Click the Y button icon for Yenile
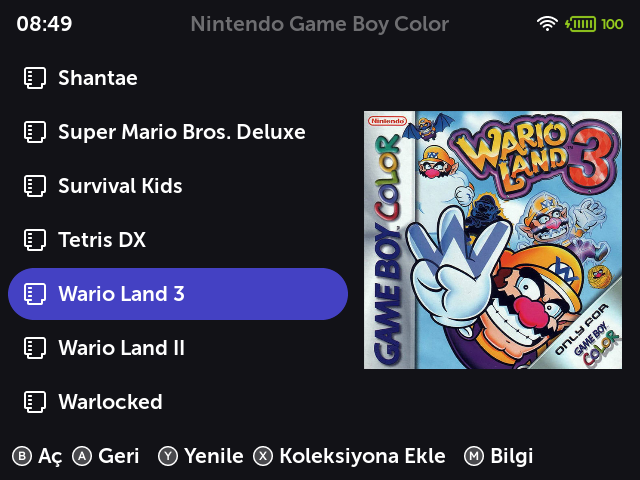 point(168,456)
